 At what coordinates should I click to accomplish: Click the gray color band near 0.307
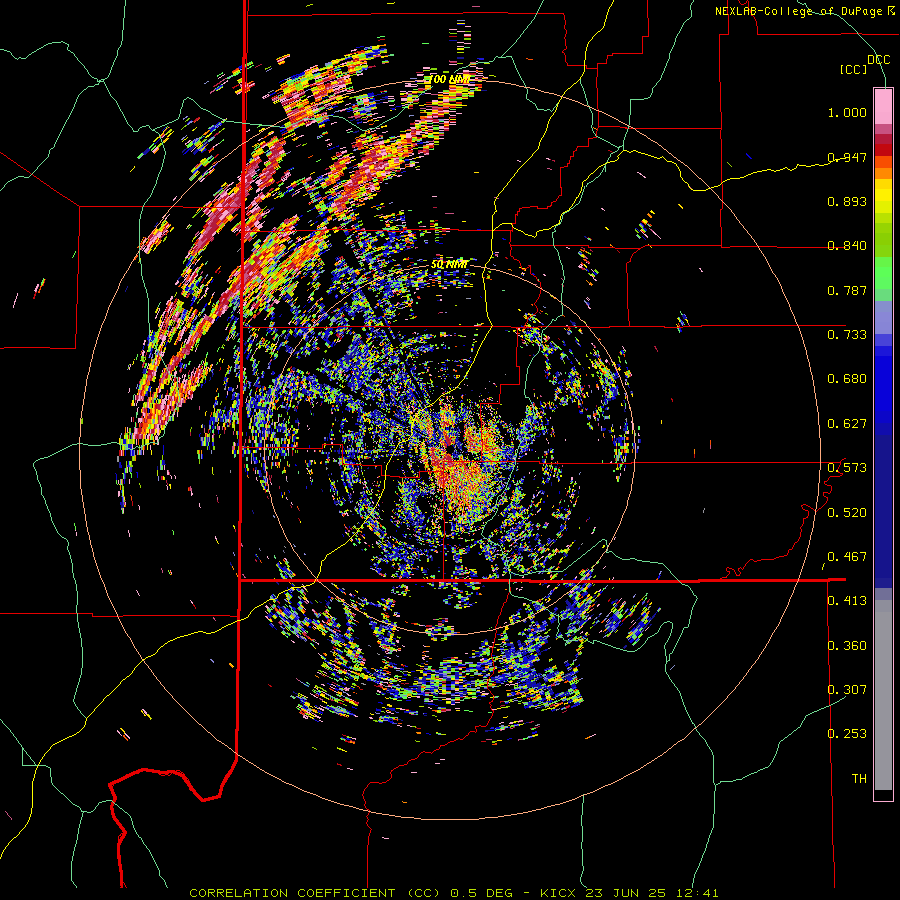pos(883,695)
